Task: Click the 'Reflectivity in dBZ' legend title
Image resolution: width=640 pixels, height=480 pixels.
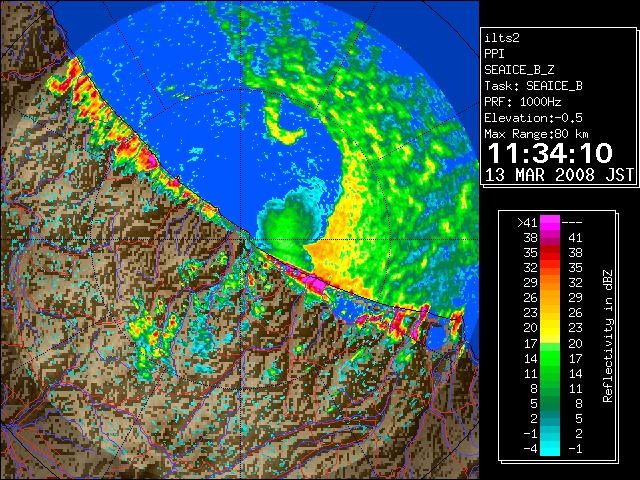Action: (607, 336)
